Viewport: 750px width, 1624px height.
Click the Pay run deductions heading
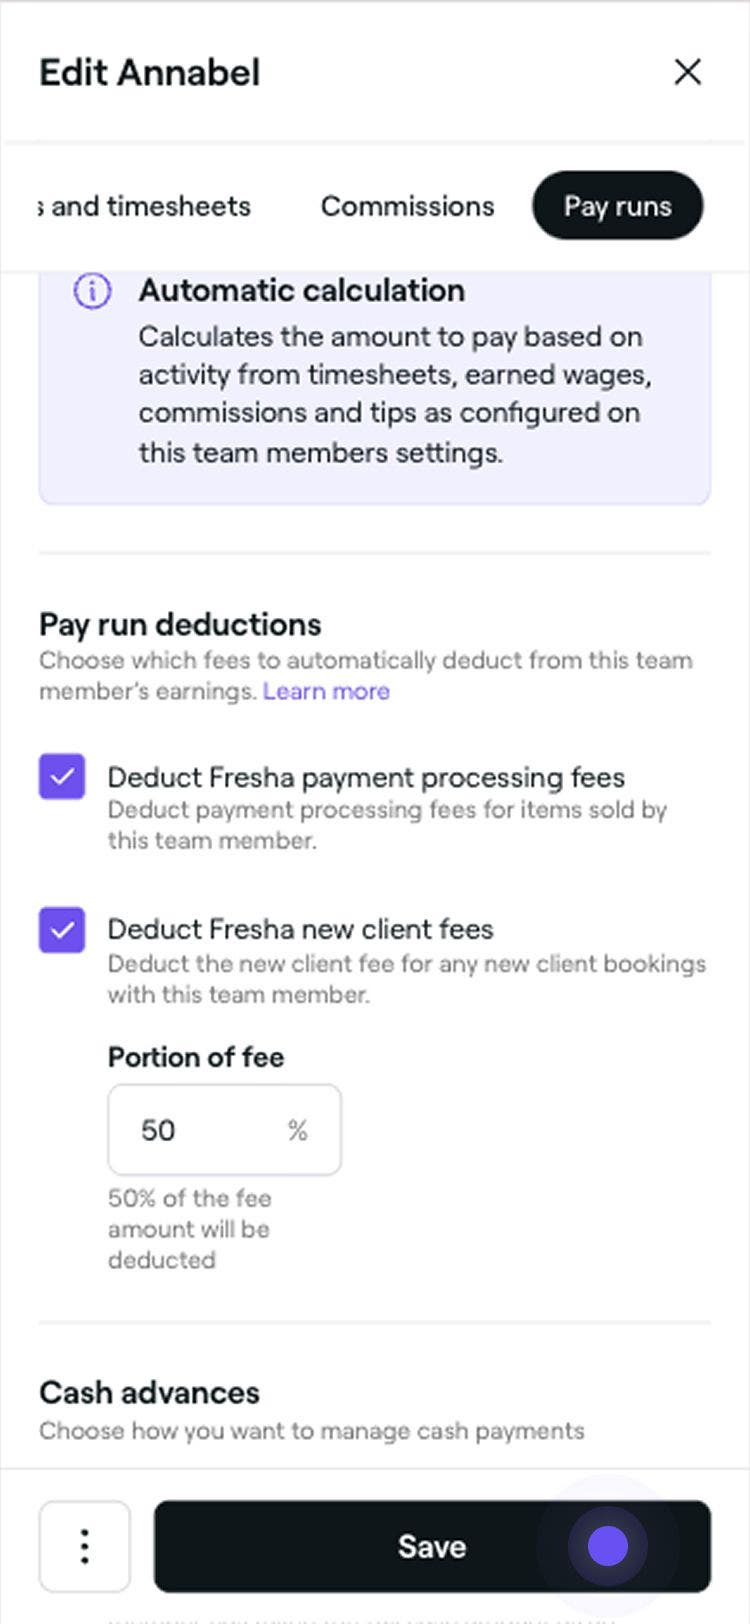click(180, 624)
